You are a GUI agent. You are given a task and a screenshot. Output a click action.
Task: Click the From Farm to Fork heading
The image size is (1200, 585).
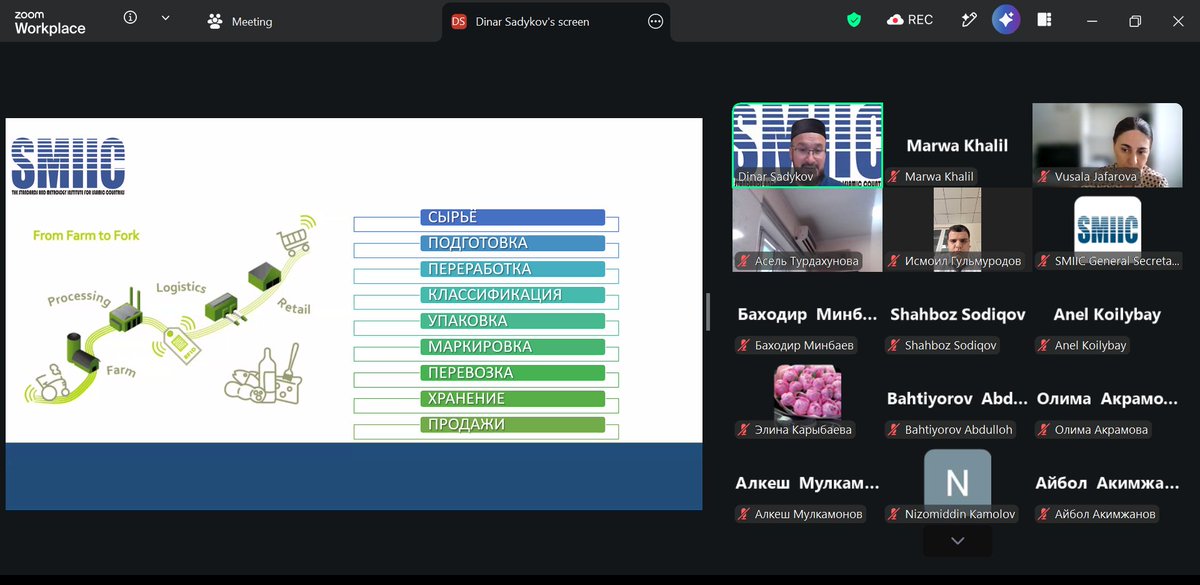click(x=86, y=235)
